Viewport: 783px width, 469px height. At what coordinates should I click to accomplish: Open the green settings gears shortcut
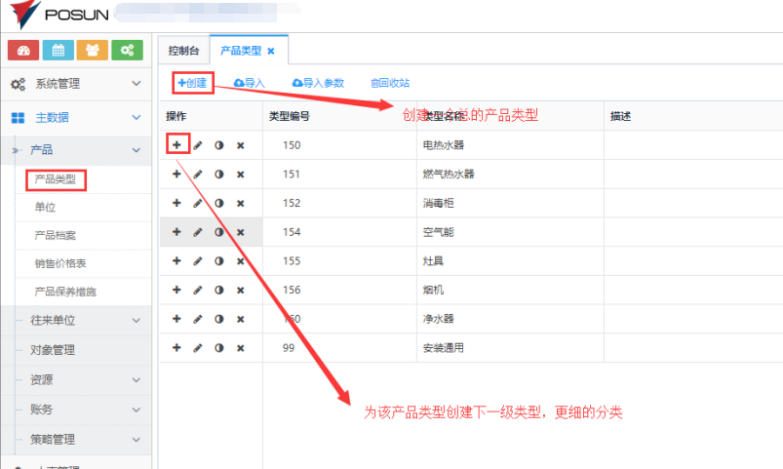pyautogui.click(x=126, y=50)
